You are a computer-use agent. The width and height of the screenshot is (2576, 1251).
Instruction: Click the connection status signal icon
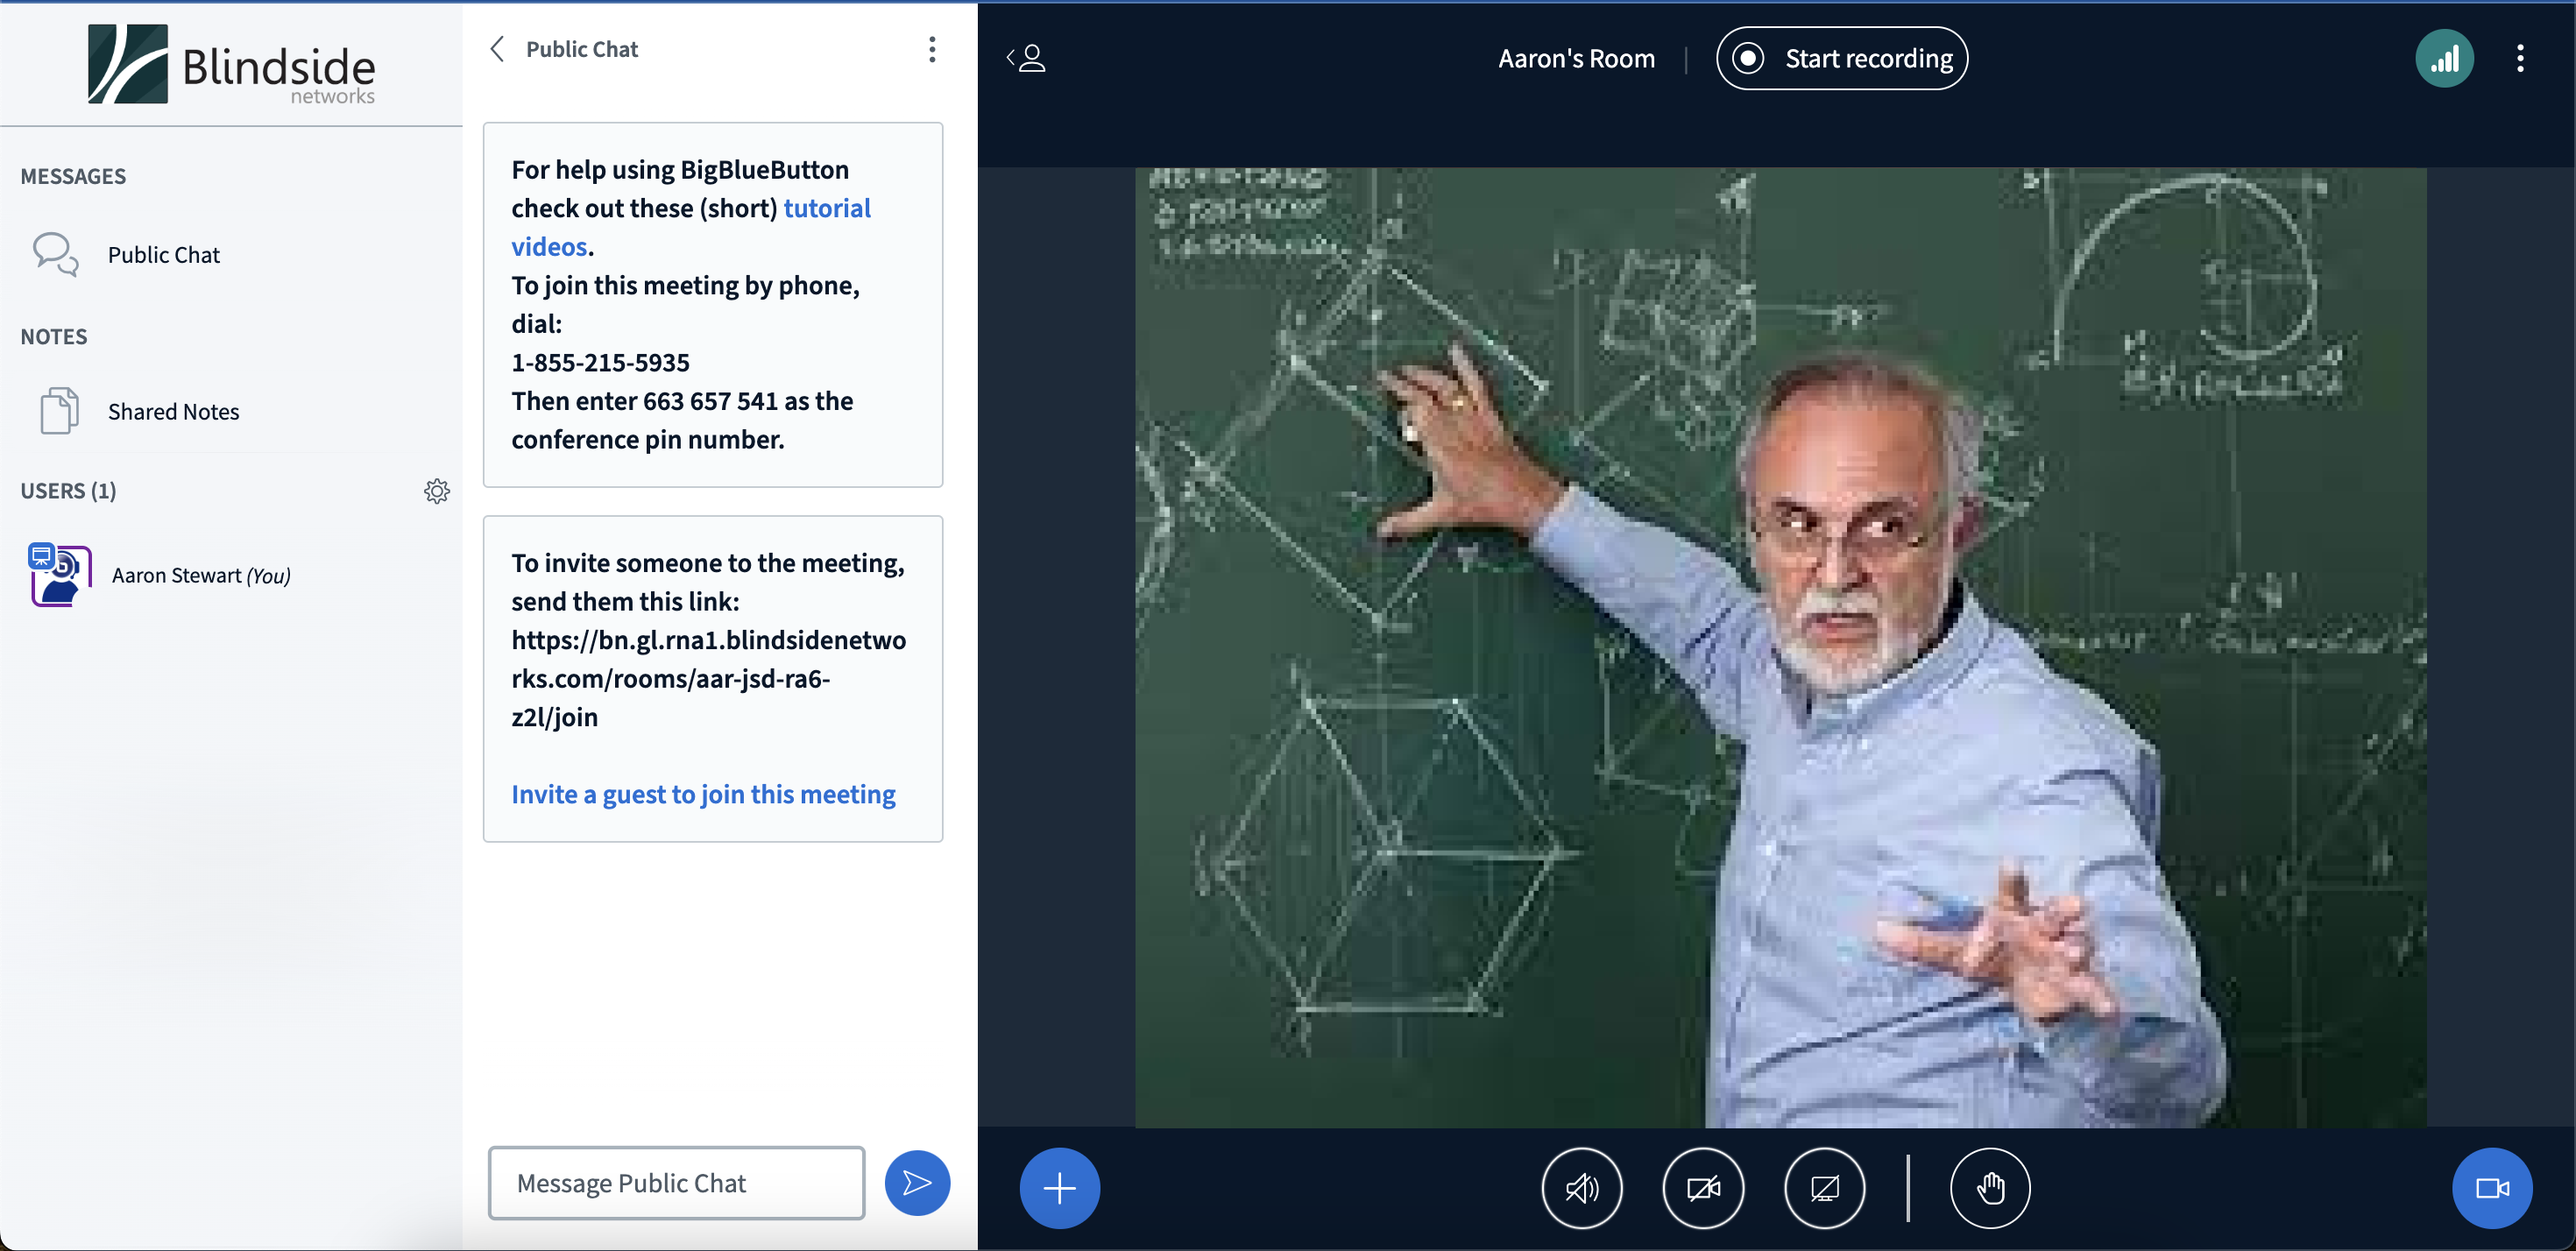pos(2444,59)
